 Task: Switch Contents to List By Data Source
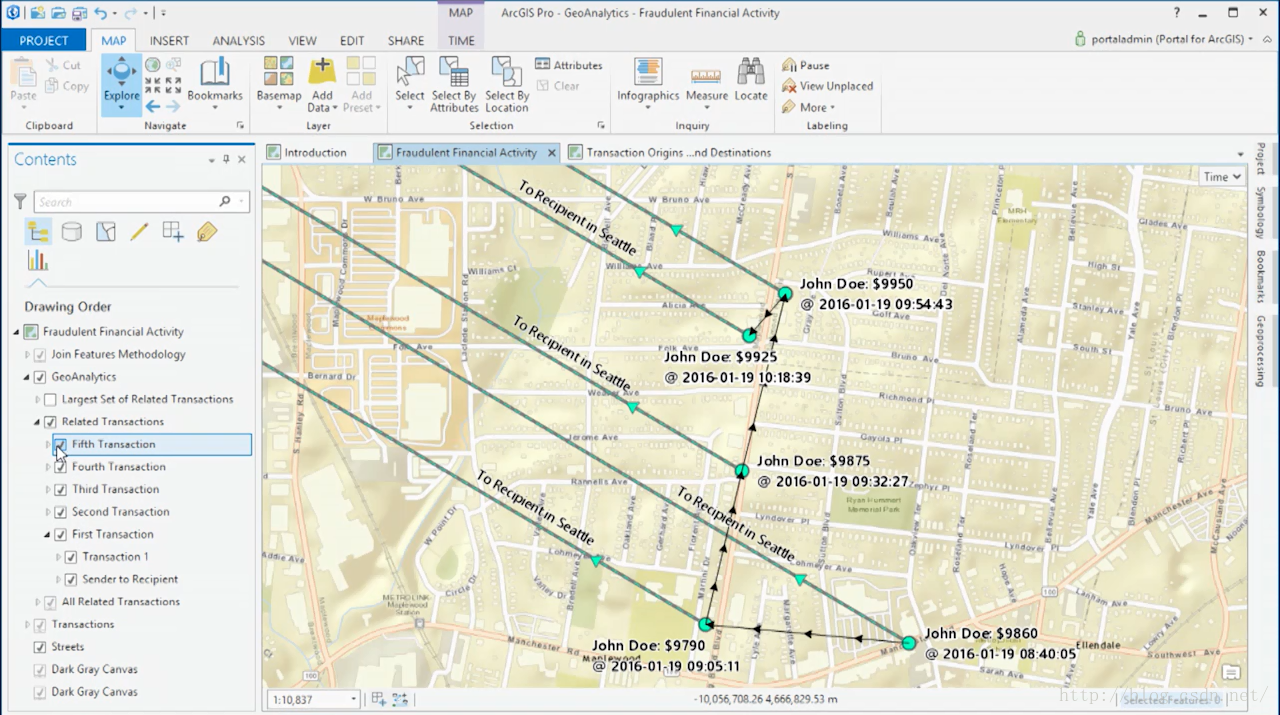[x=71, y=232]
